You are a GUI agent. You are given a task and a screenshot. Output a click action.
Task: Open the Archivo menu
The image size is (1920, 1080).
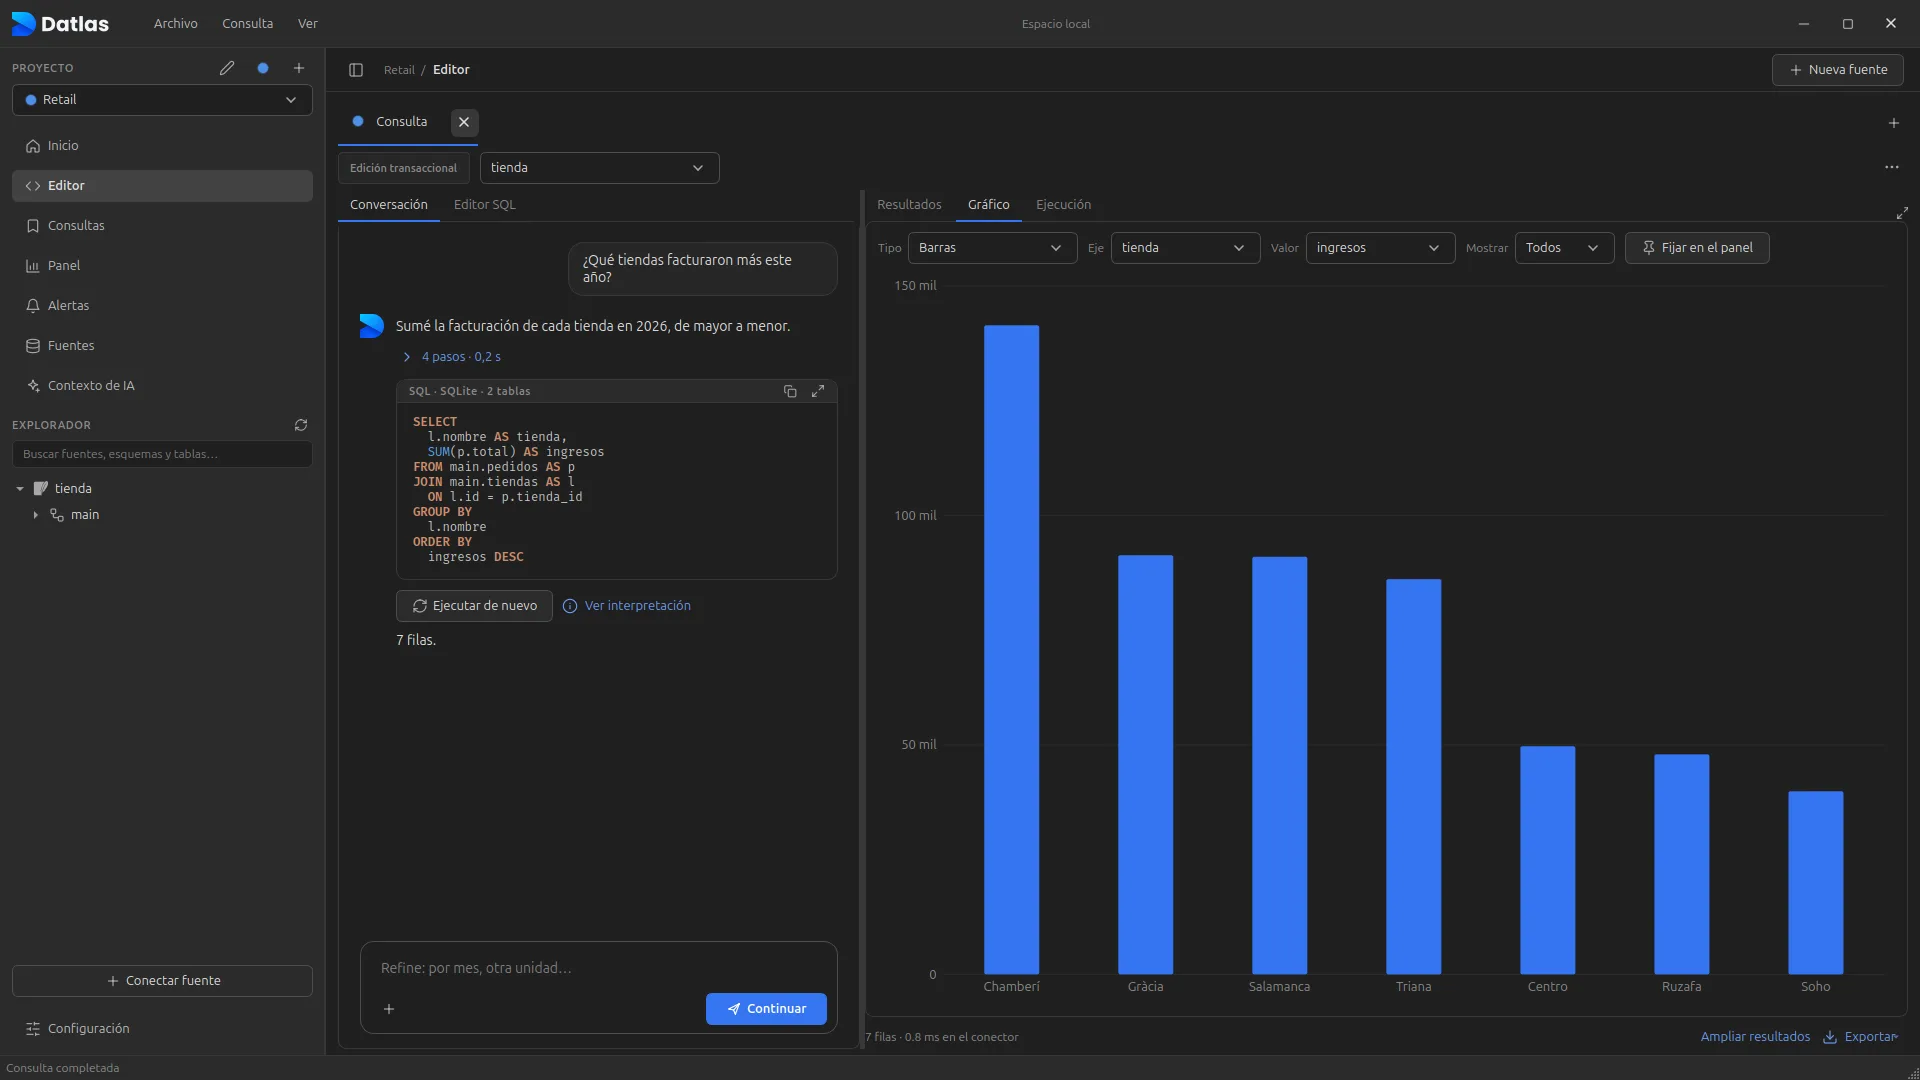click(175, 23)
